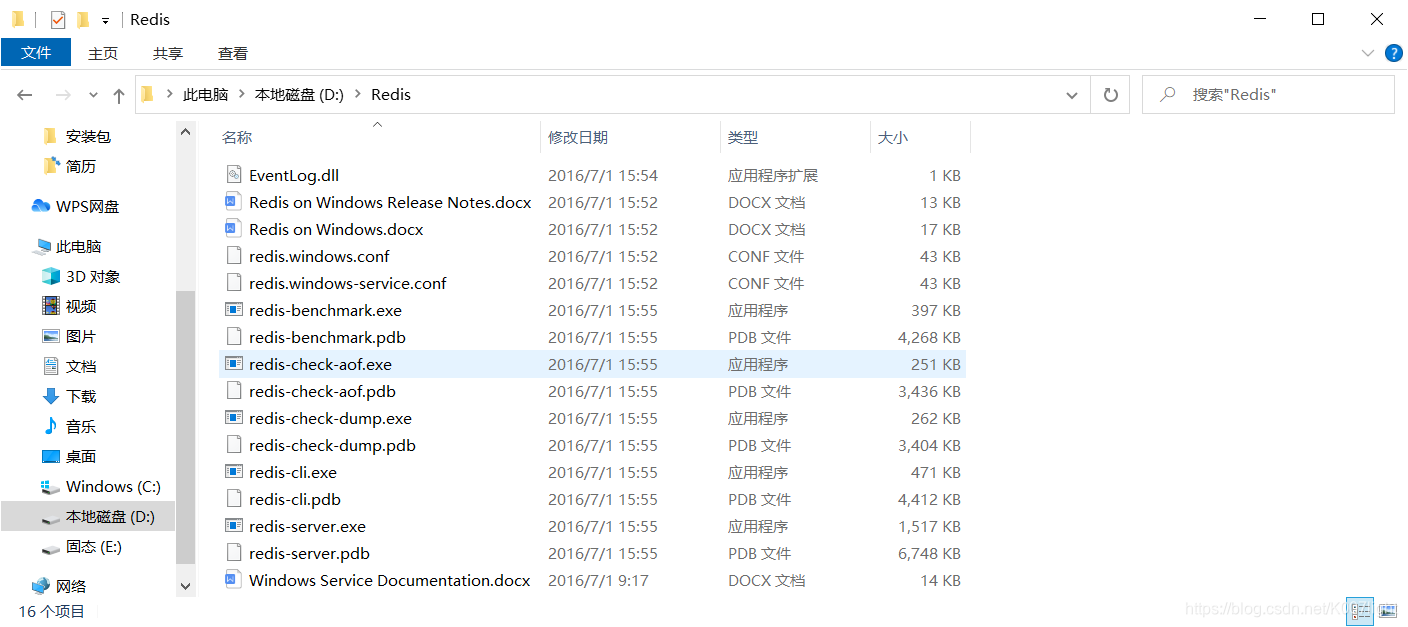
Task: Switch to details view layout icon
Action: point(1360,610)
